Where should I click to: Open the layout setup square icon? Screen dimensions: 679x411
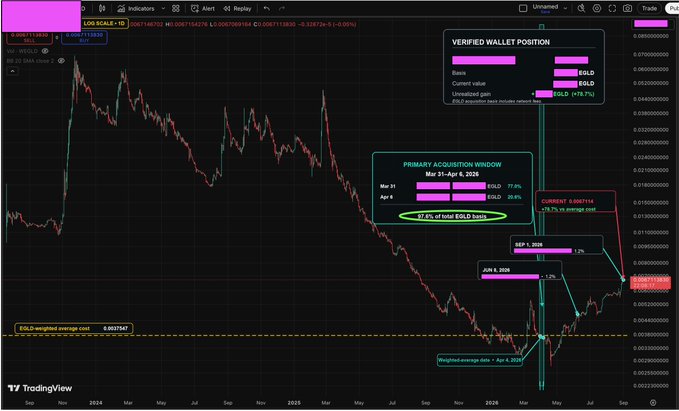523,8
